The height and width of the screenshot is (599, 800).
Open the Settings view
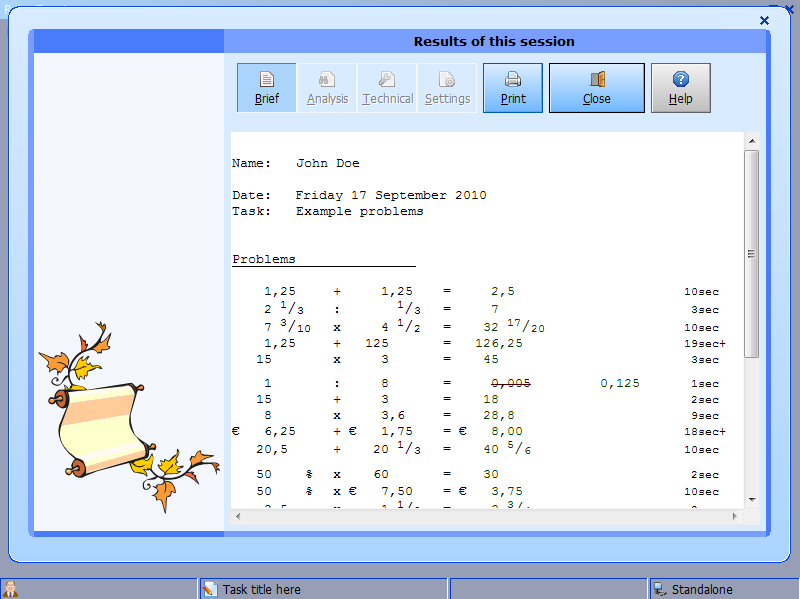click(x=447, y=88)
